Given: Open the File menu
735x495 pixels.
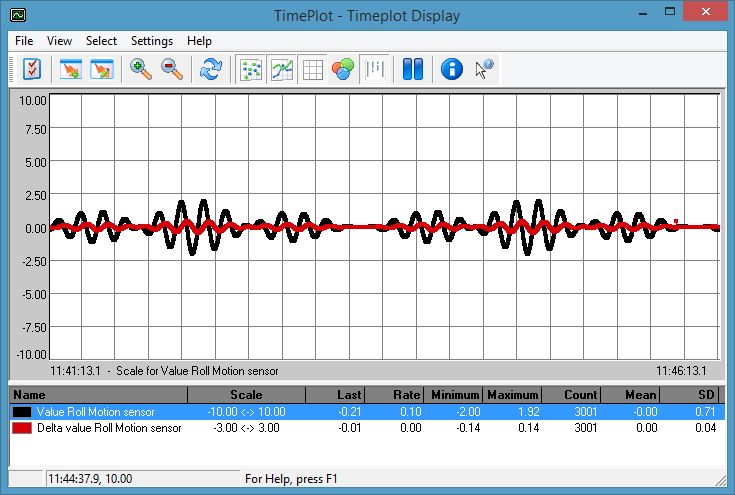Looking at the screenshot, I should click(24, 41).
